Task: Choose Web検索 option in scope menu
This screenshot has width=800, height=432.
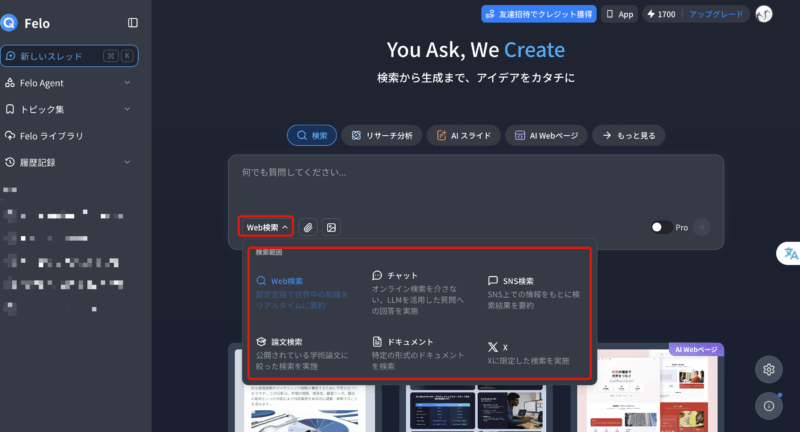Action: tap(302, 293)
